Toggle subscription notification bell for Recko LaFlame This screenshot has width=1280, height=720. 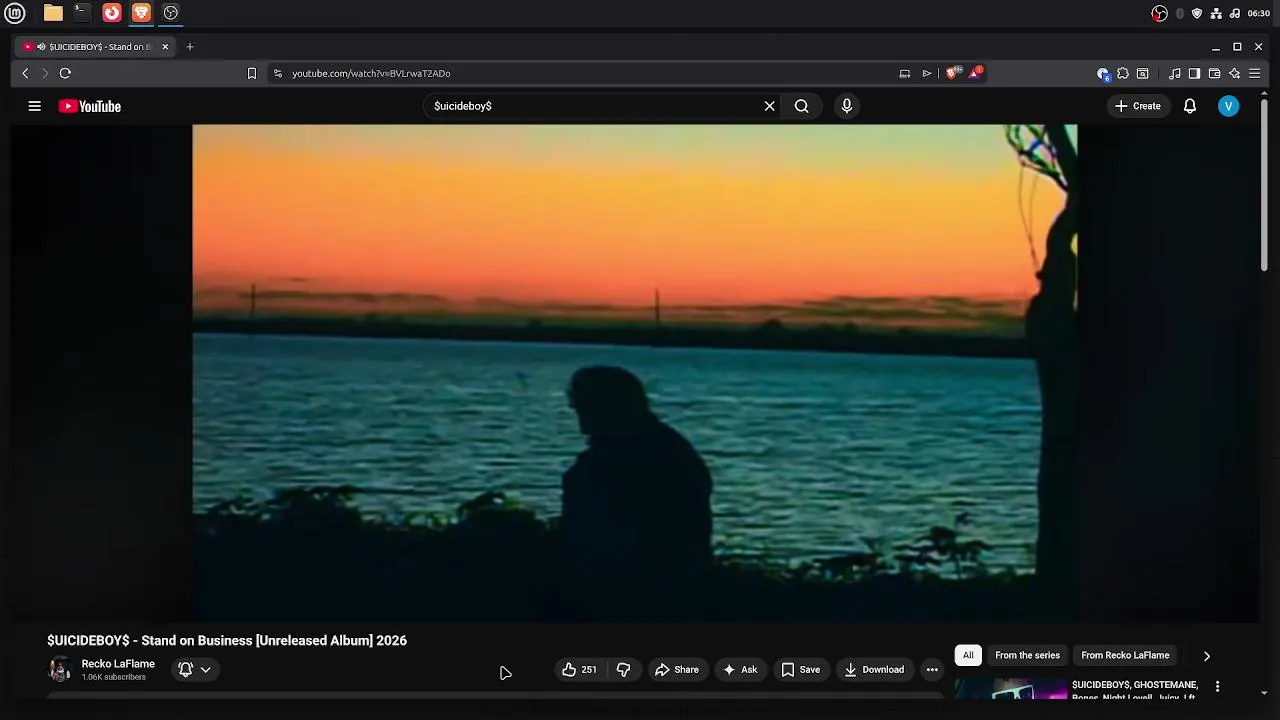click(x=185, y=669)
